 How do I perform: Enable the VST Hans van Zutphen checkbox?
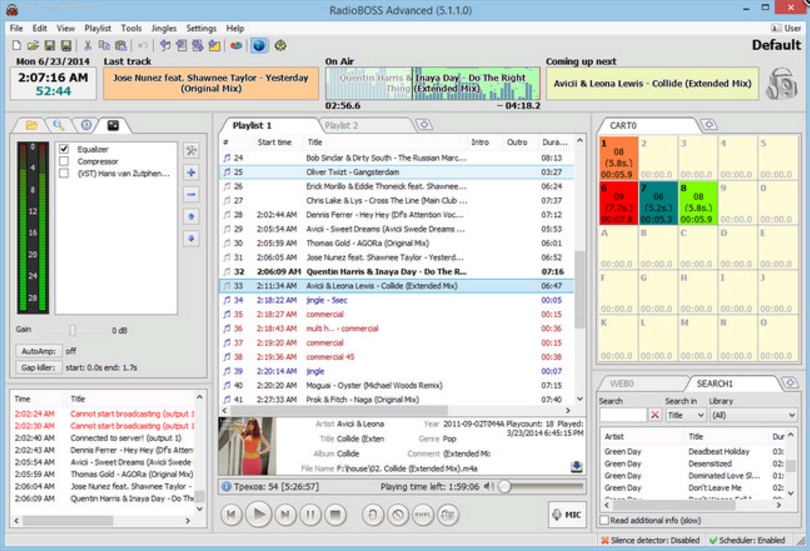(x=64, y=174)
